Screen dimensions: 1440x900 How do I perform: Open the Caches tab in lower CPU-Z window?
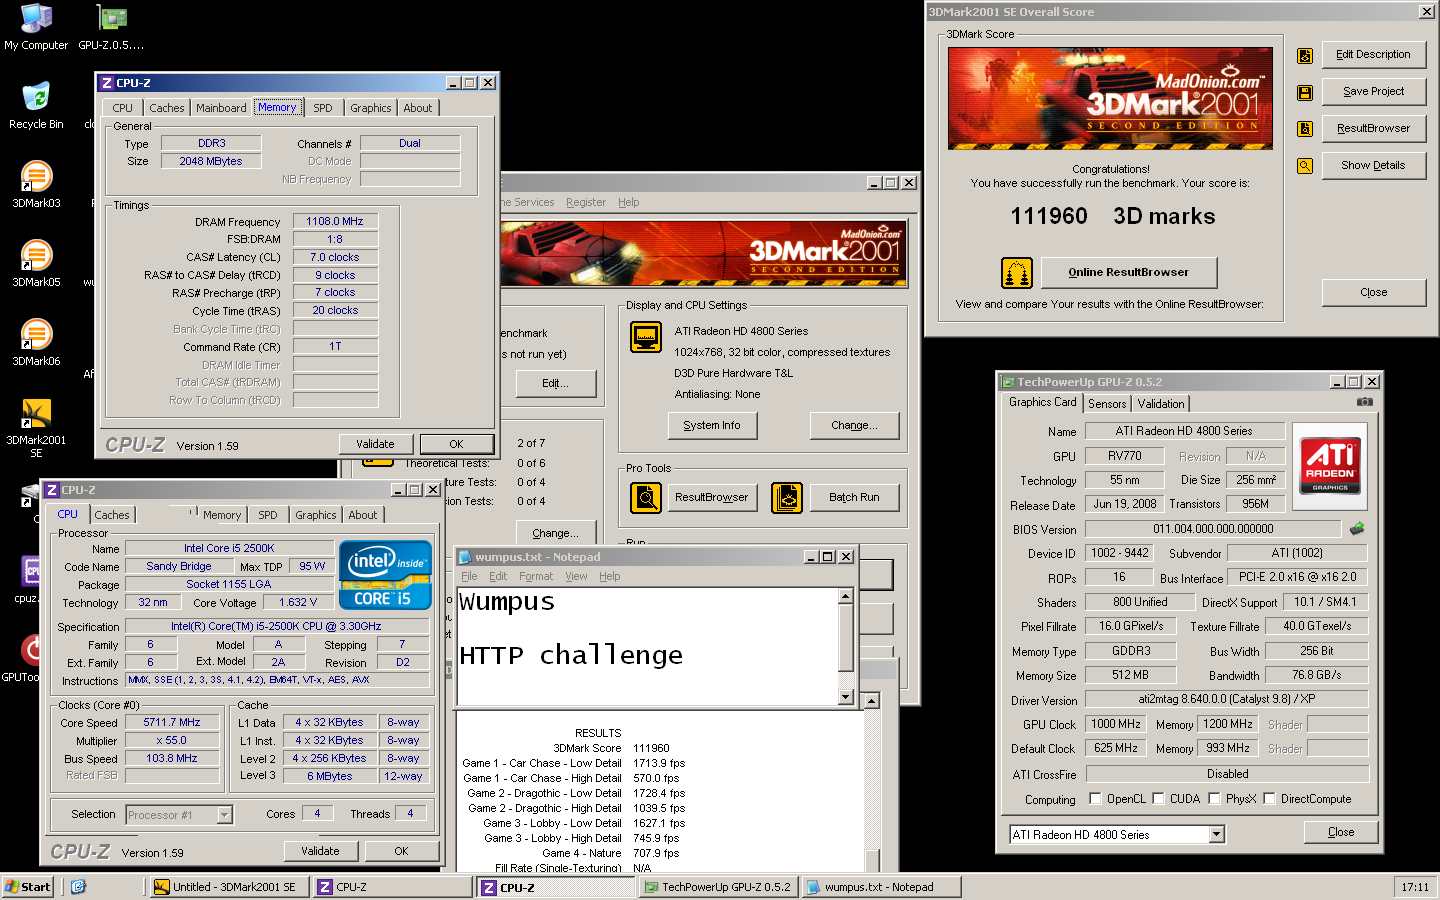112,515
